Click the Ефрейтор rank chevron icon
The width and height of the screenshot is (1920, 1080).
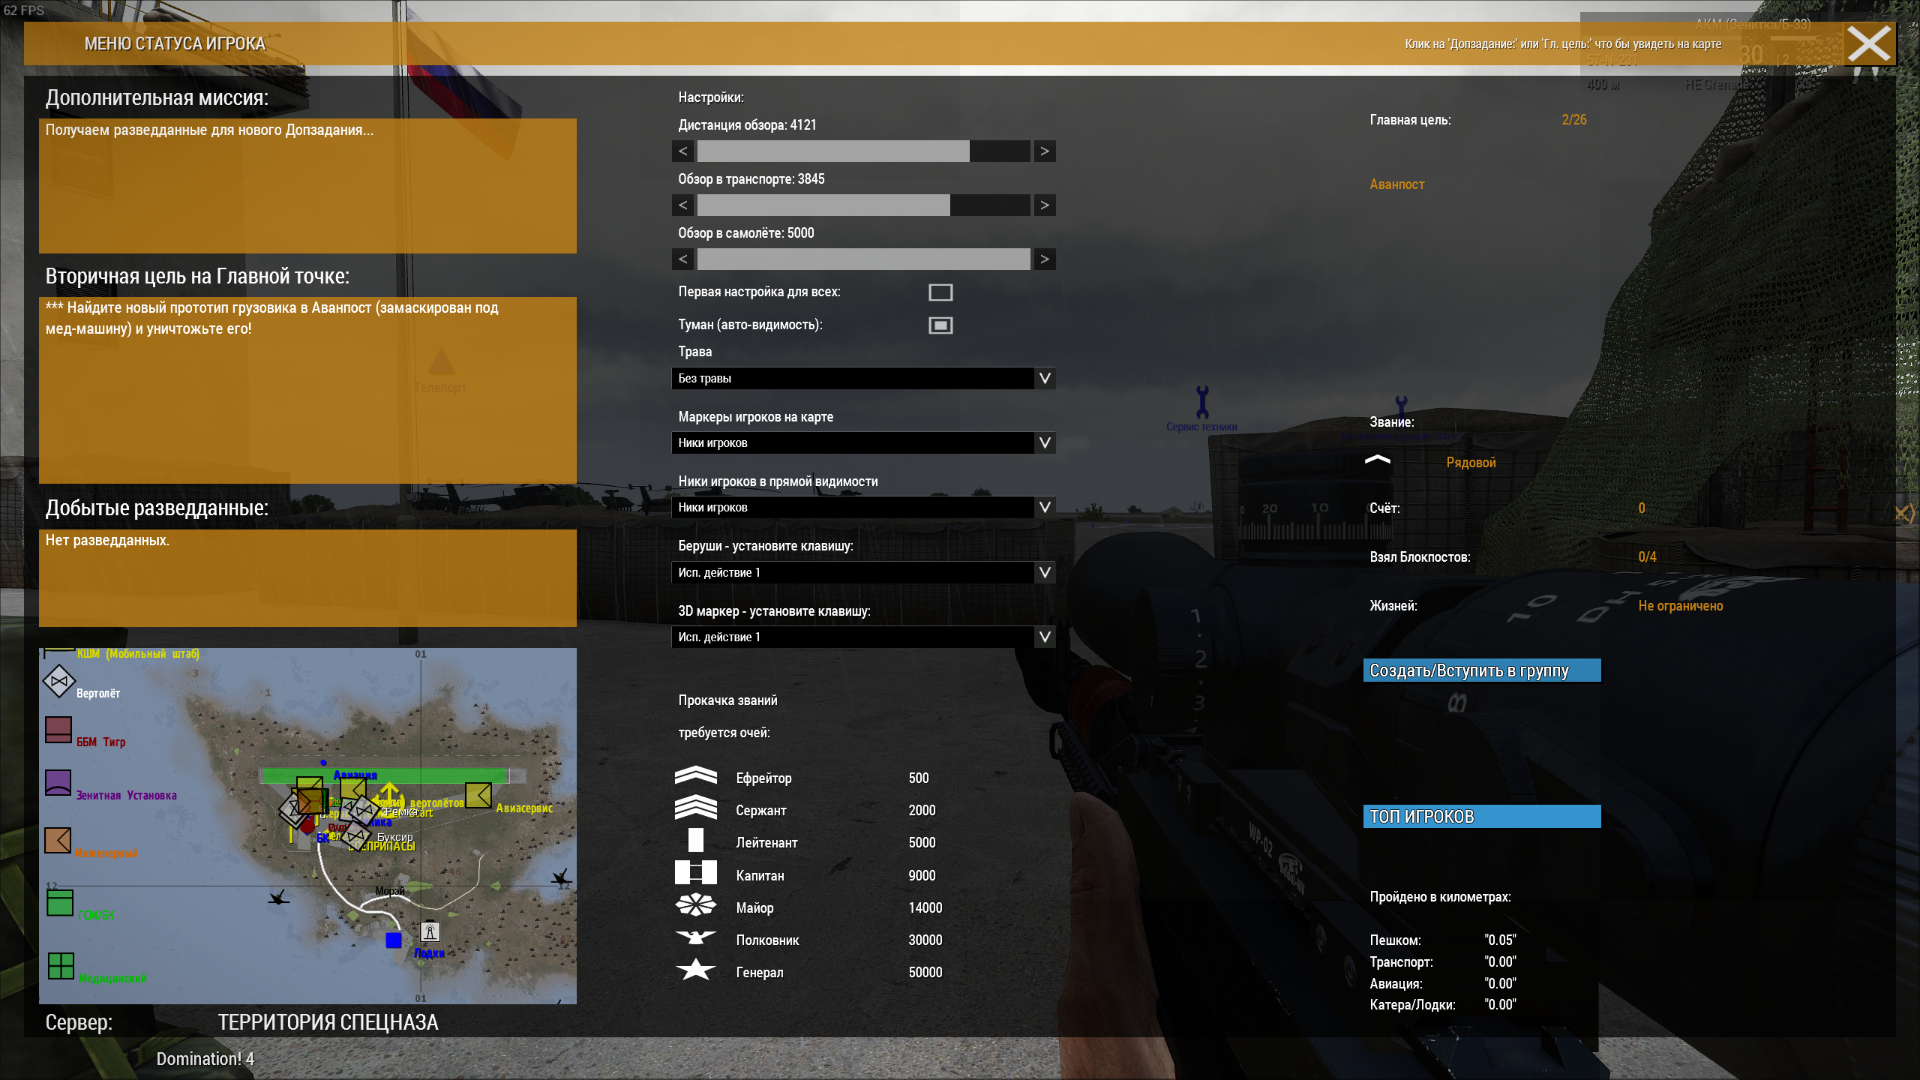click(696, 776)
